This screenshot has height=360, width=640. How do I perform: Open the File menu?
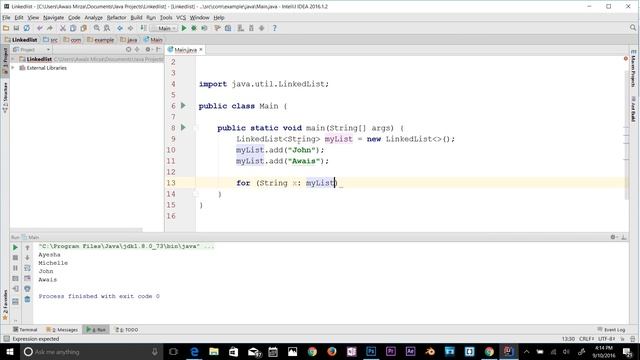point(6,18)
